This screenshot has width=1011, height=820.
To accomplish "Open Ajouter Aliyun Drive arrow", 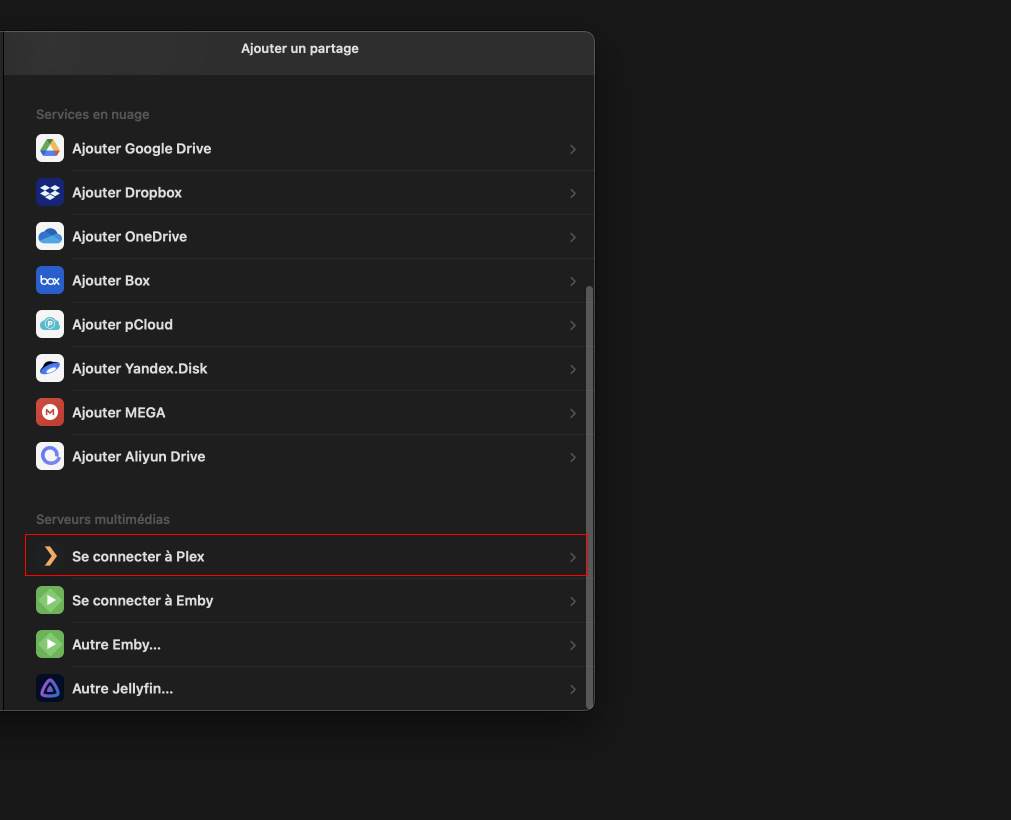I will point(573,457).
